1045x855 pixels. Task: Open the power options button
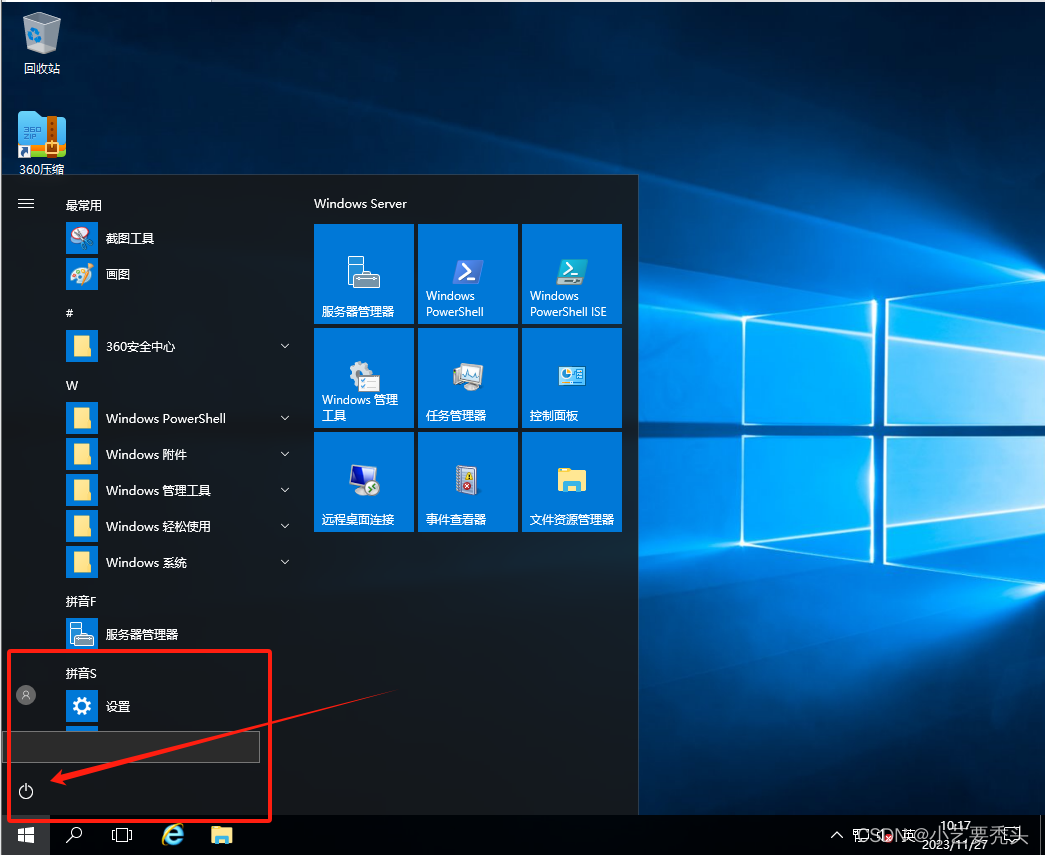(x=26, y=791)
